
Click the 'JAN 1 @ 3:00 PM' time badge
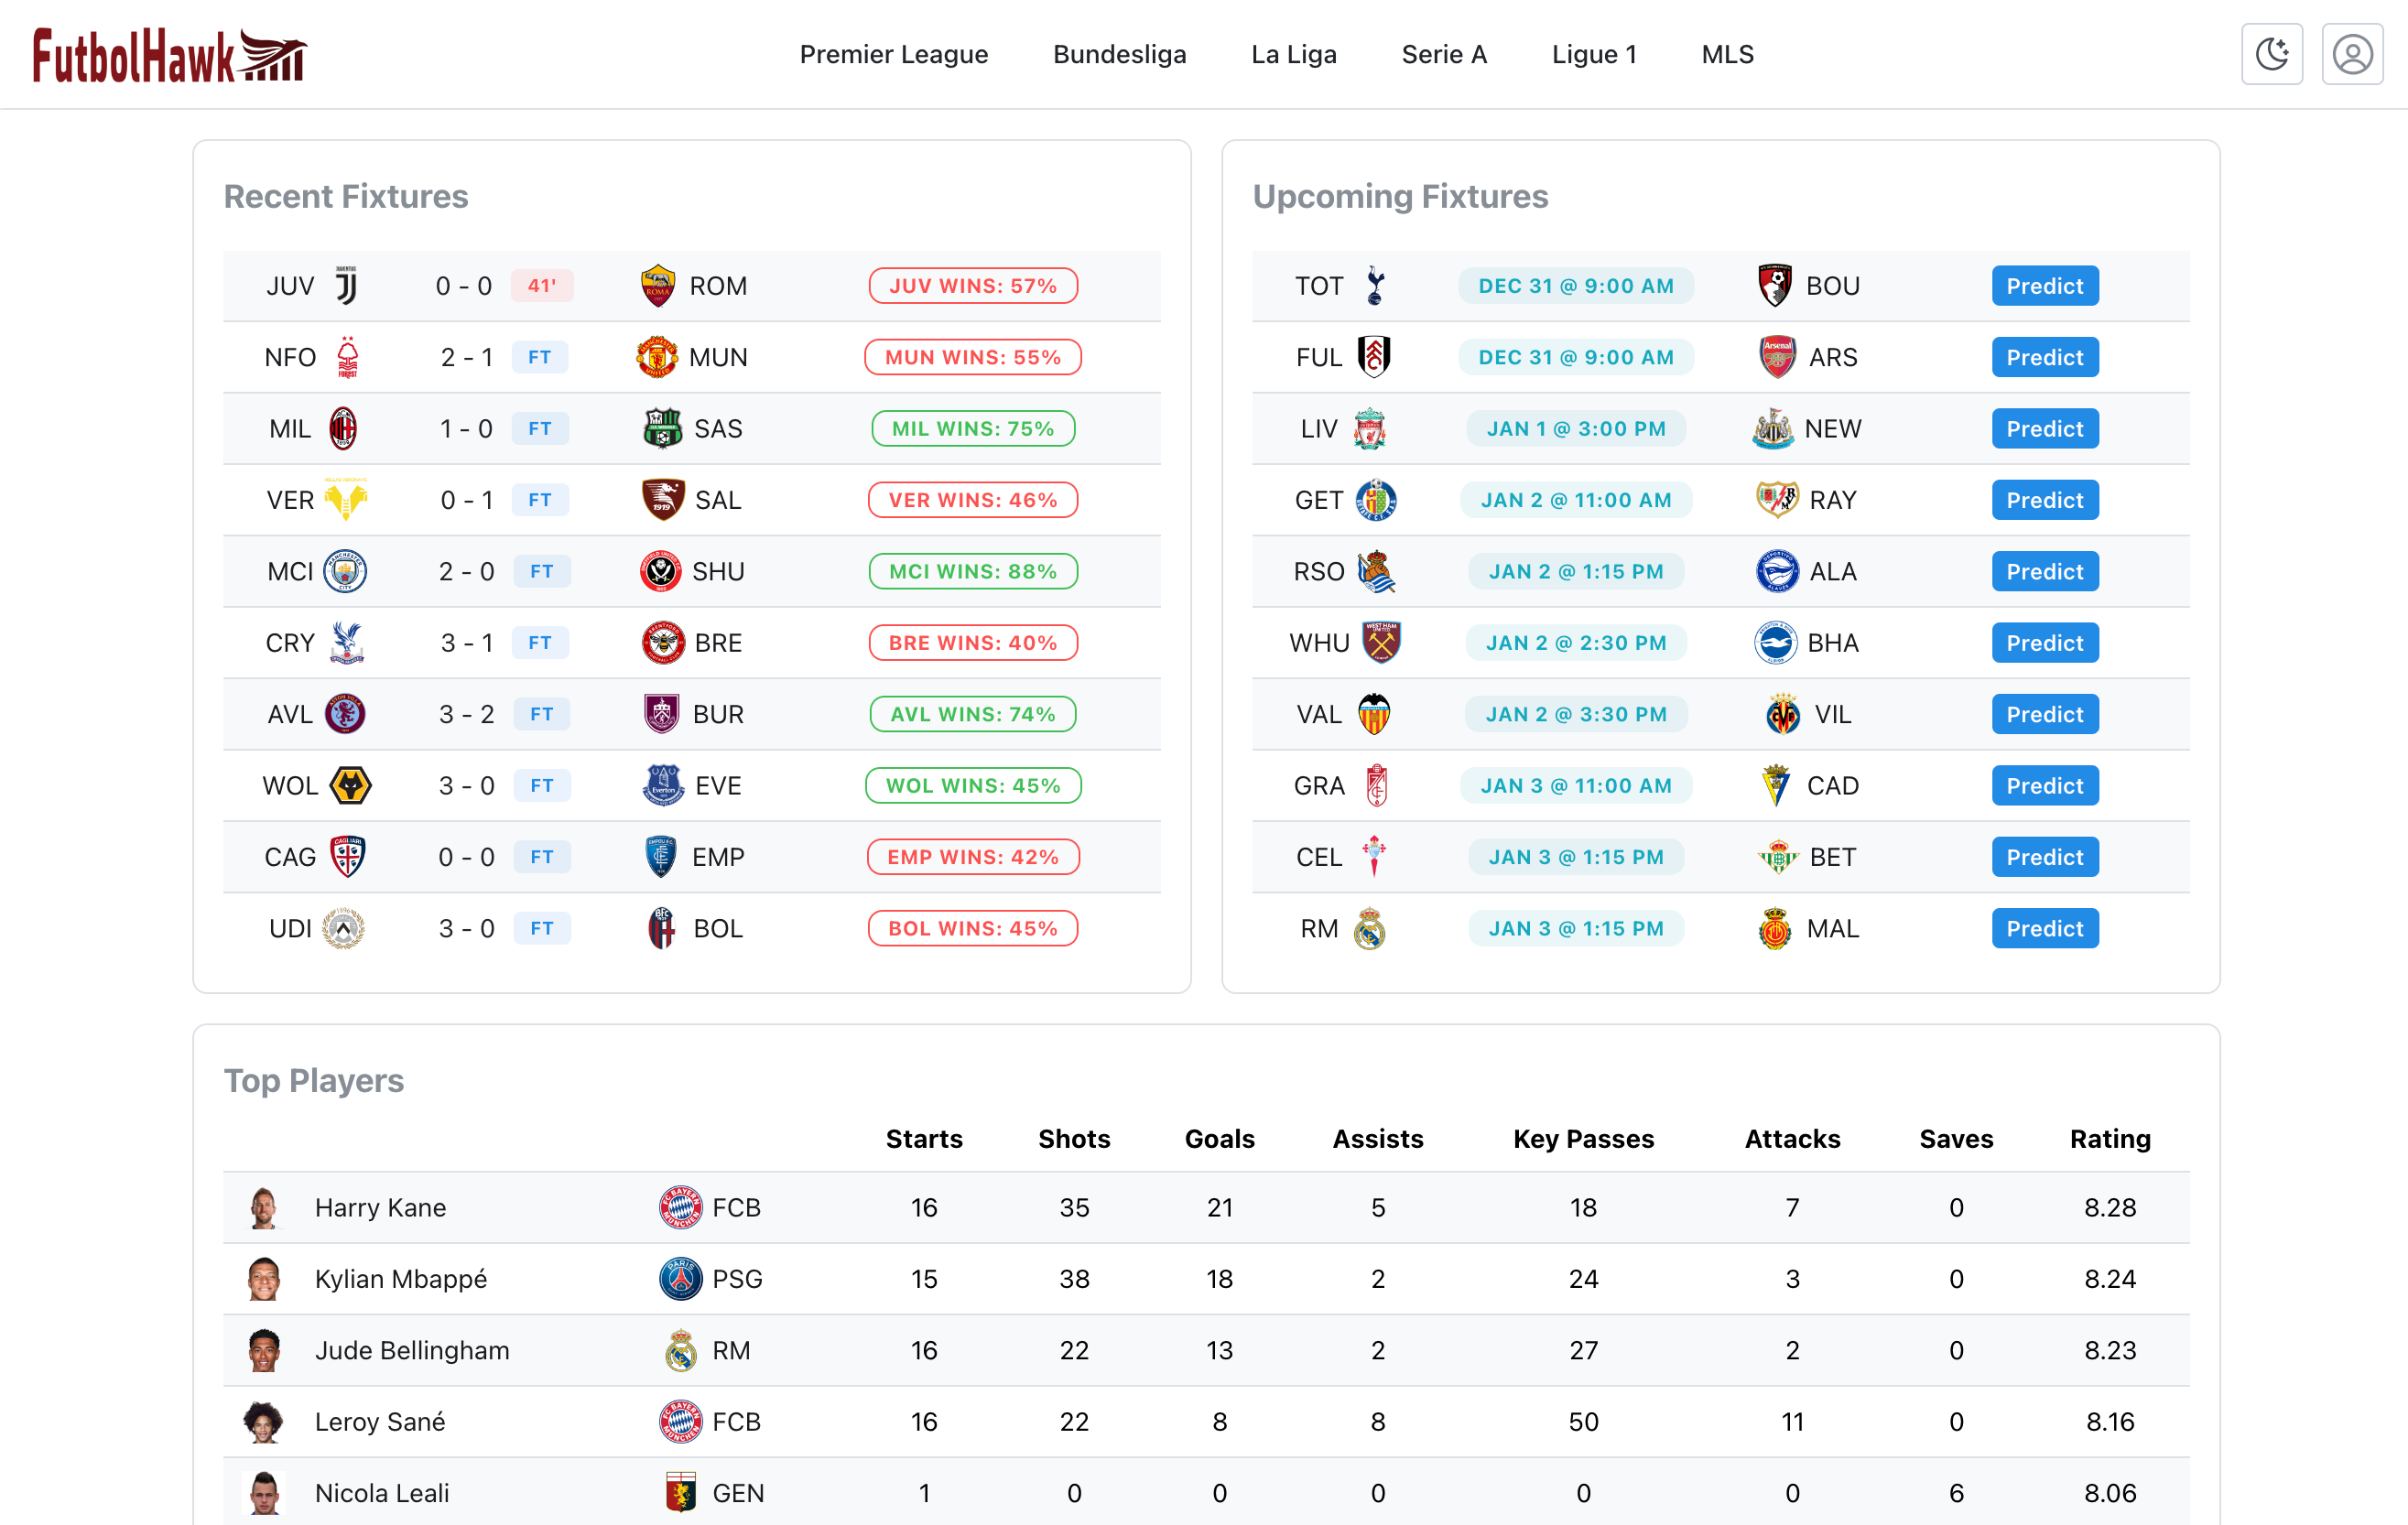[x=1575, y=429]
